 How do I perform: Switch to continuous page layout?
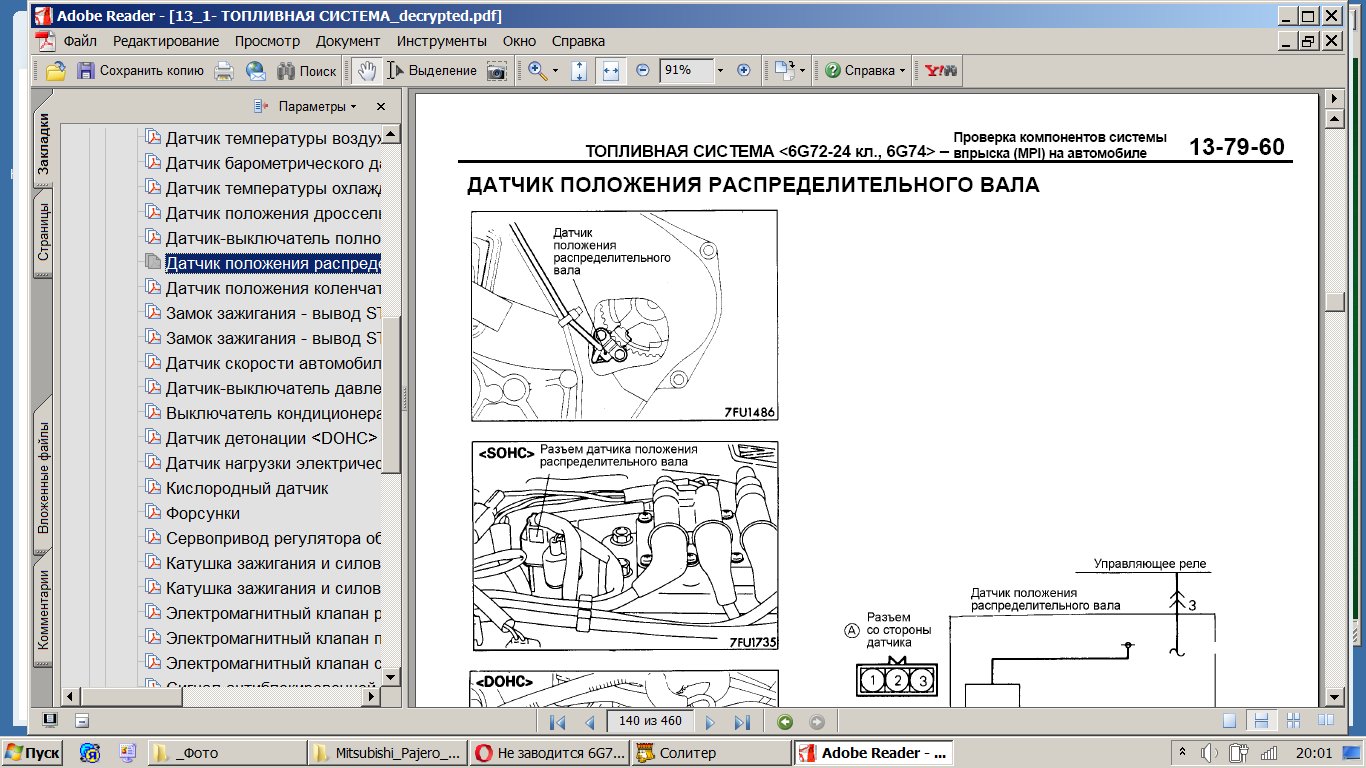coord(1262,721)
